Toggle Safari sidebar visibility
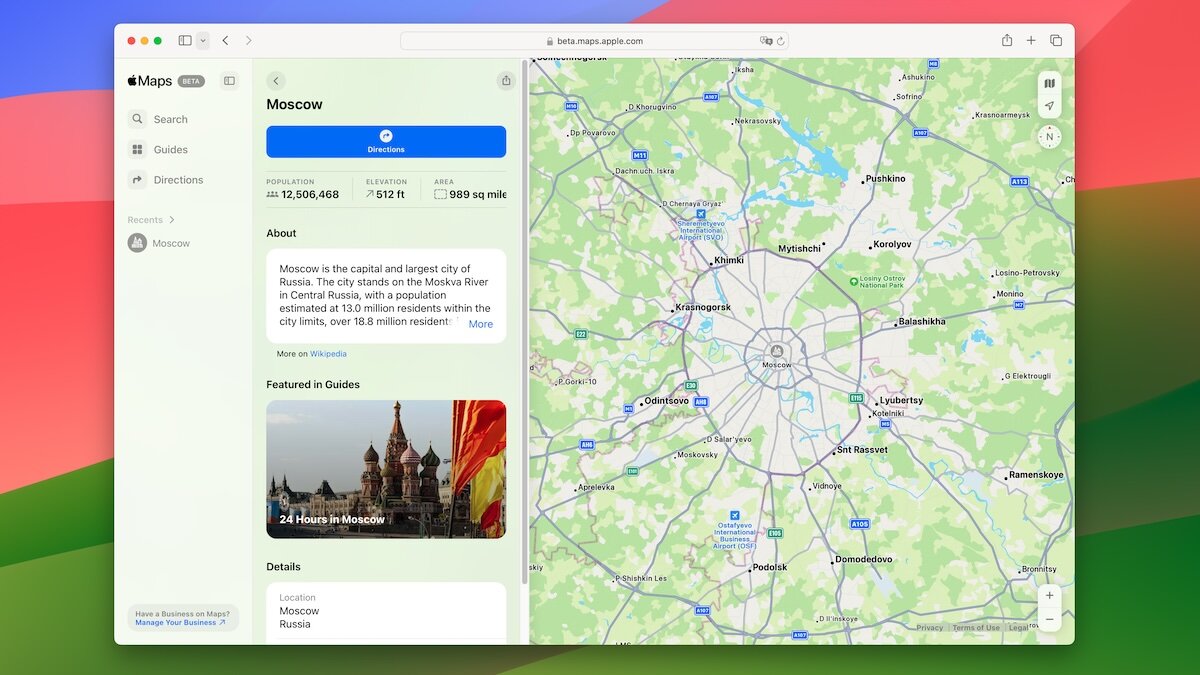Image resolution: width=1200 pixels, height=675 pixels. pyautogui.click(x=185, y=41)
